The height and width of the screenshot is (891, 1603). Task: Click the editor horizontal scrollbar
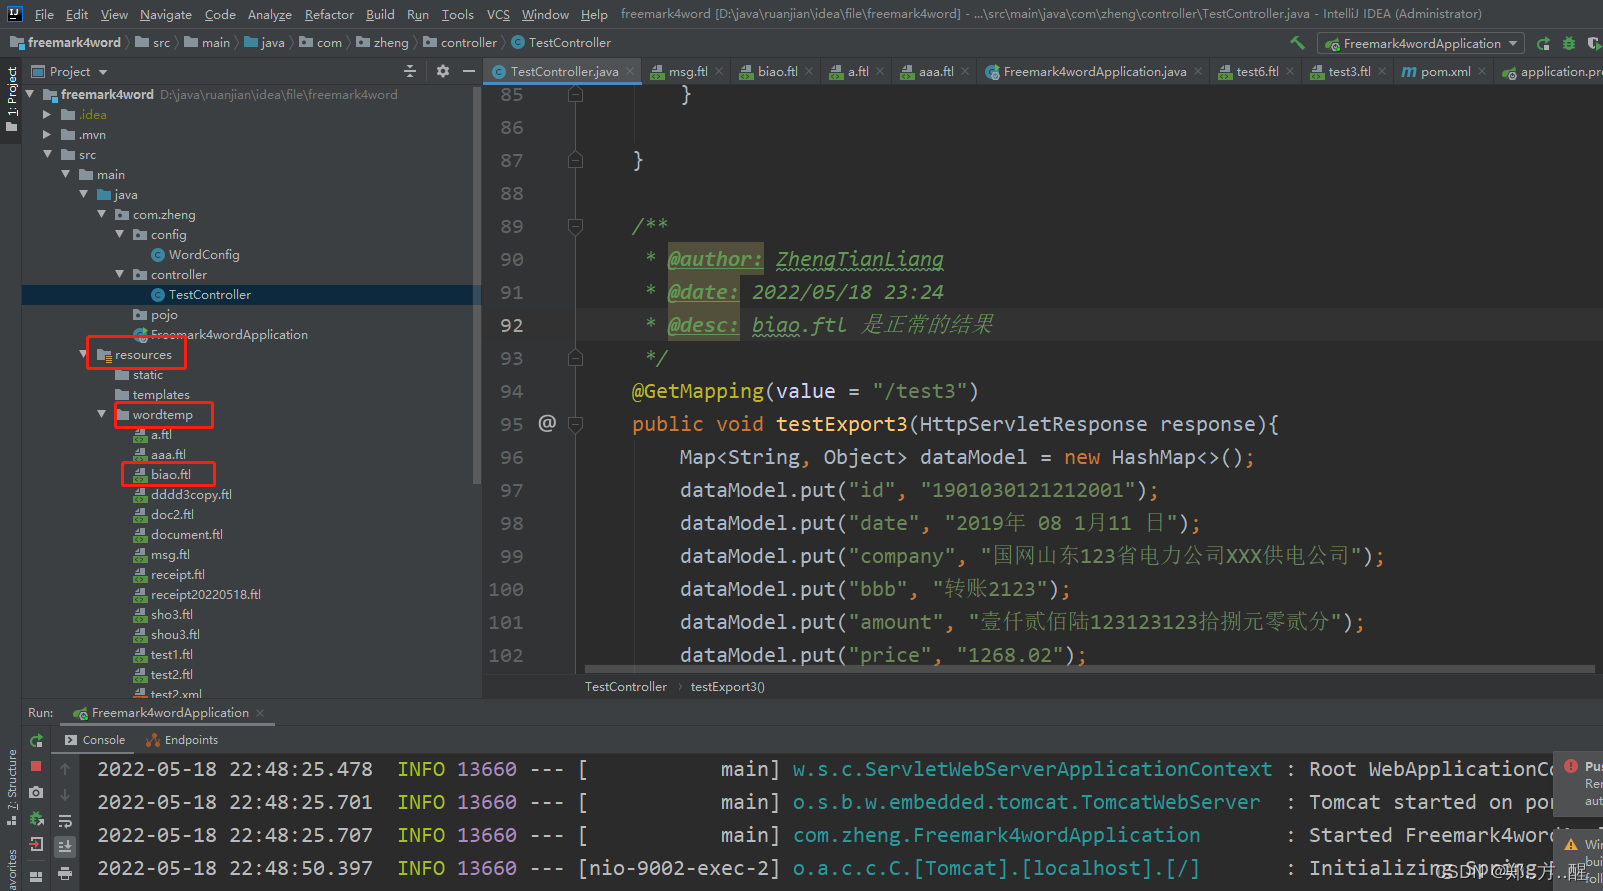pos(1090,669)
